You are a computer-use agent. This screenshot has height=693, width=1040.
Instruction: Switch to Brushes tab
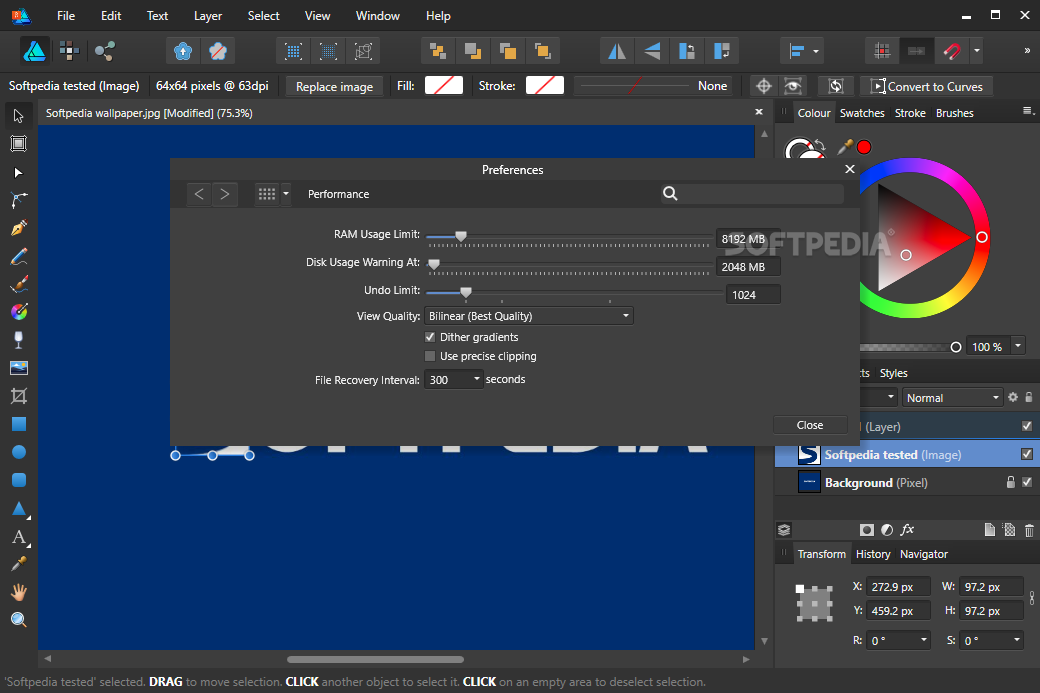pyautogui.click(x=954, y=113)
